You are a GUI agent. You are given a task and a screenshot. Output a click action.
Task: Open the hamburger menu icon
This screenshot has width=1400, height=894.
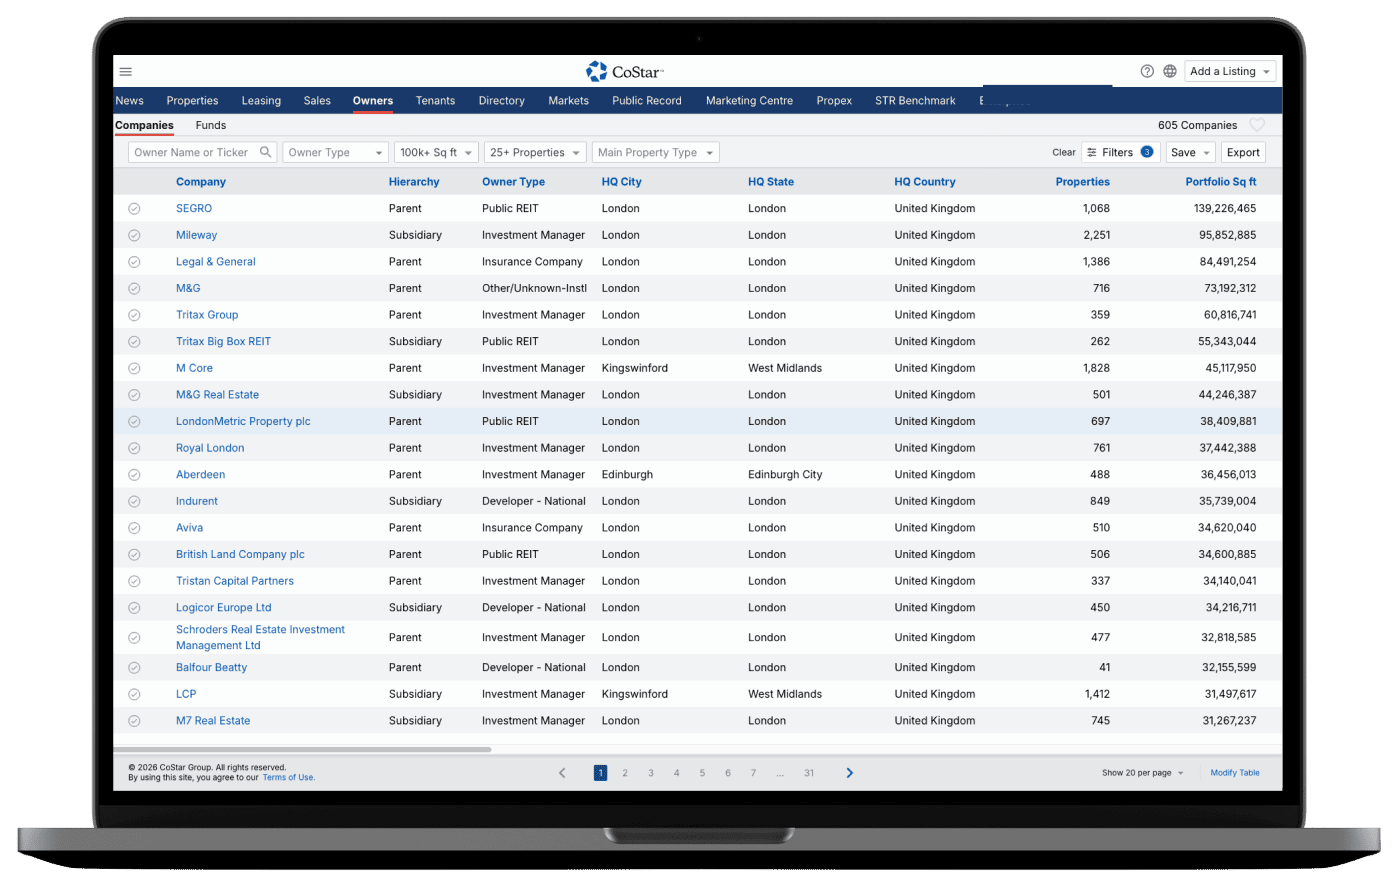(126, 72)
